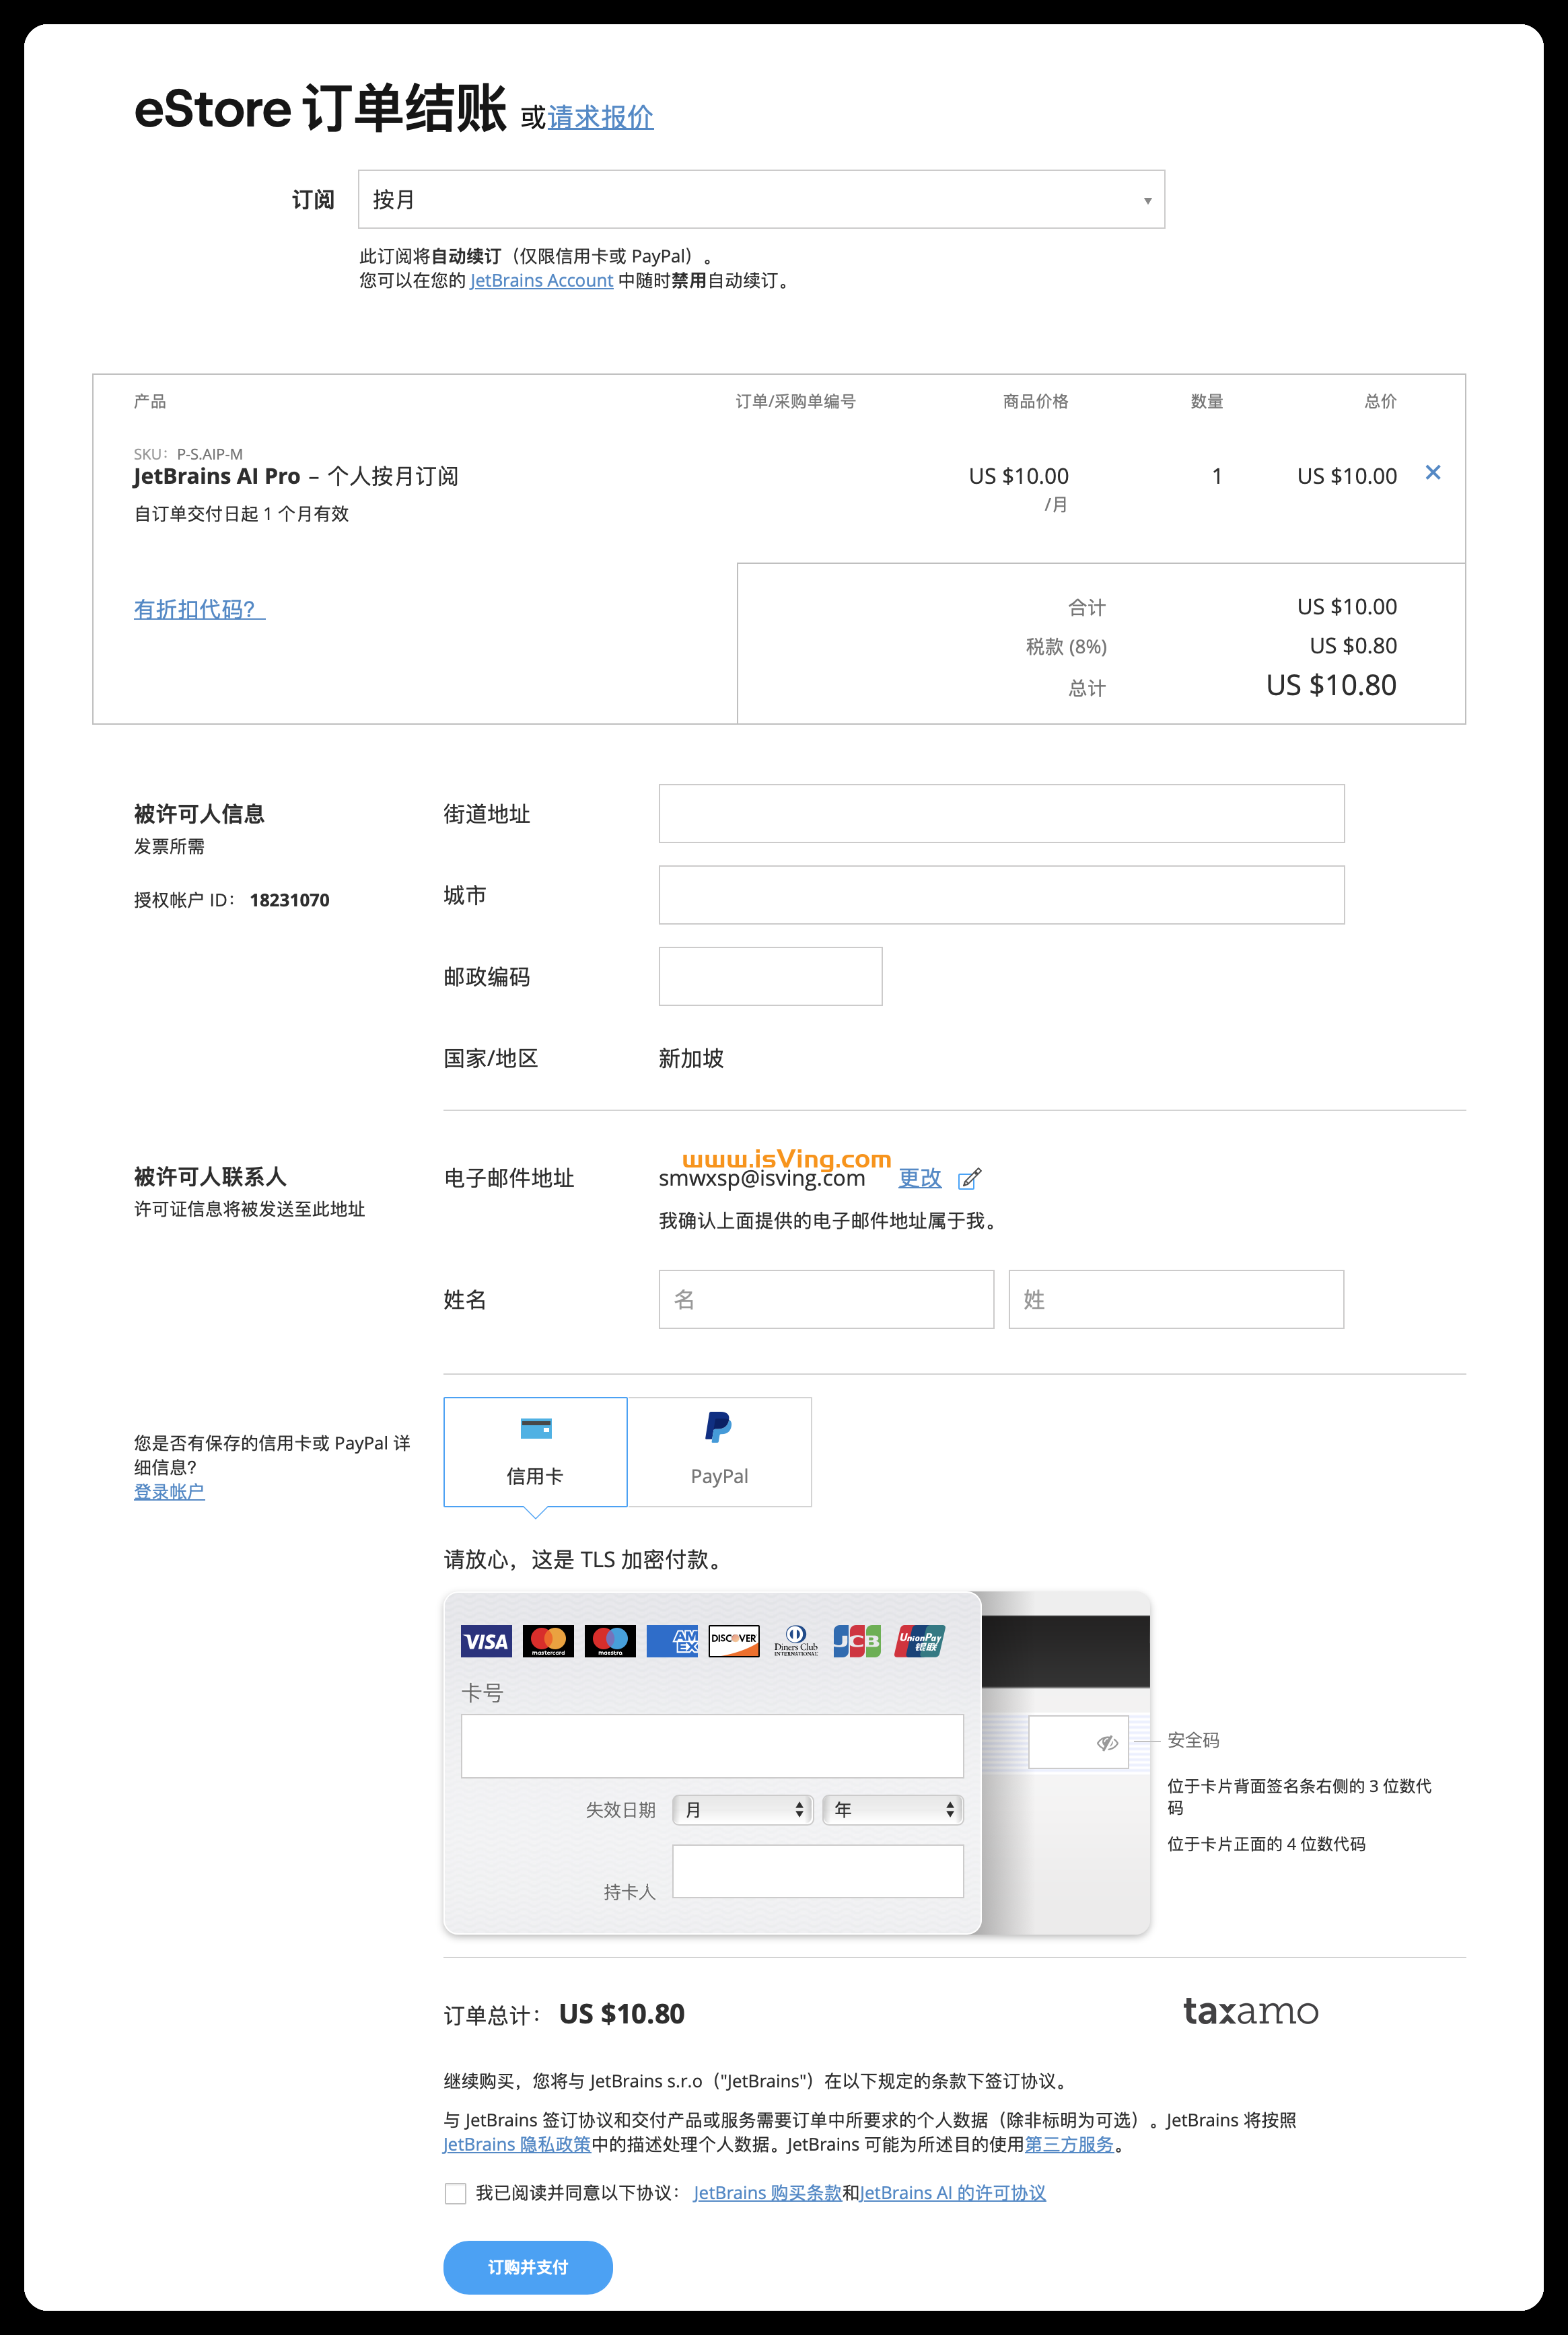Focus the 名 first name field
Viewport: 1568px width, 2335px height.
(x=826, y=1299)
